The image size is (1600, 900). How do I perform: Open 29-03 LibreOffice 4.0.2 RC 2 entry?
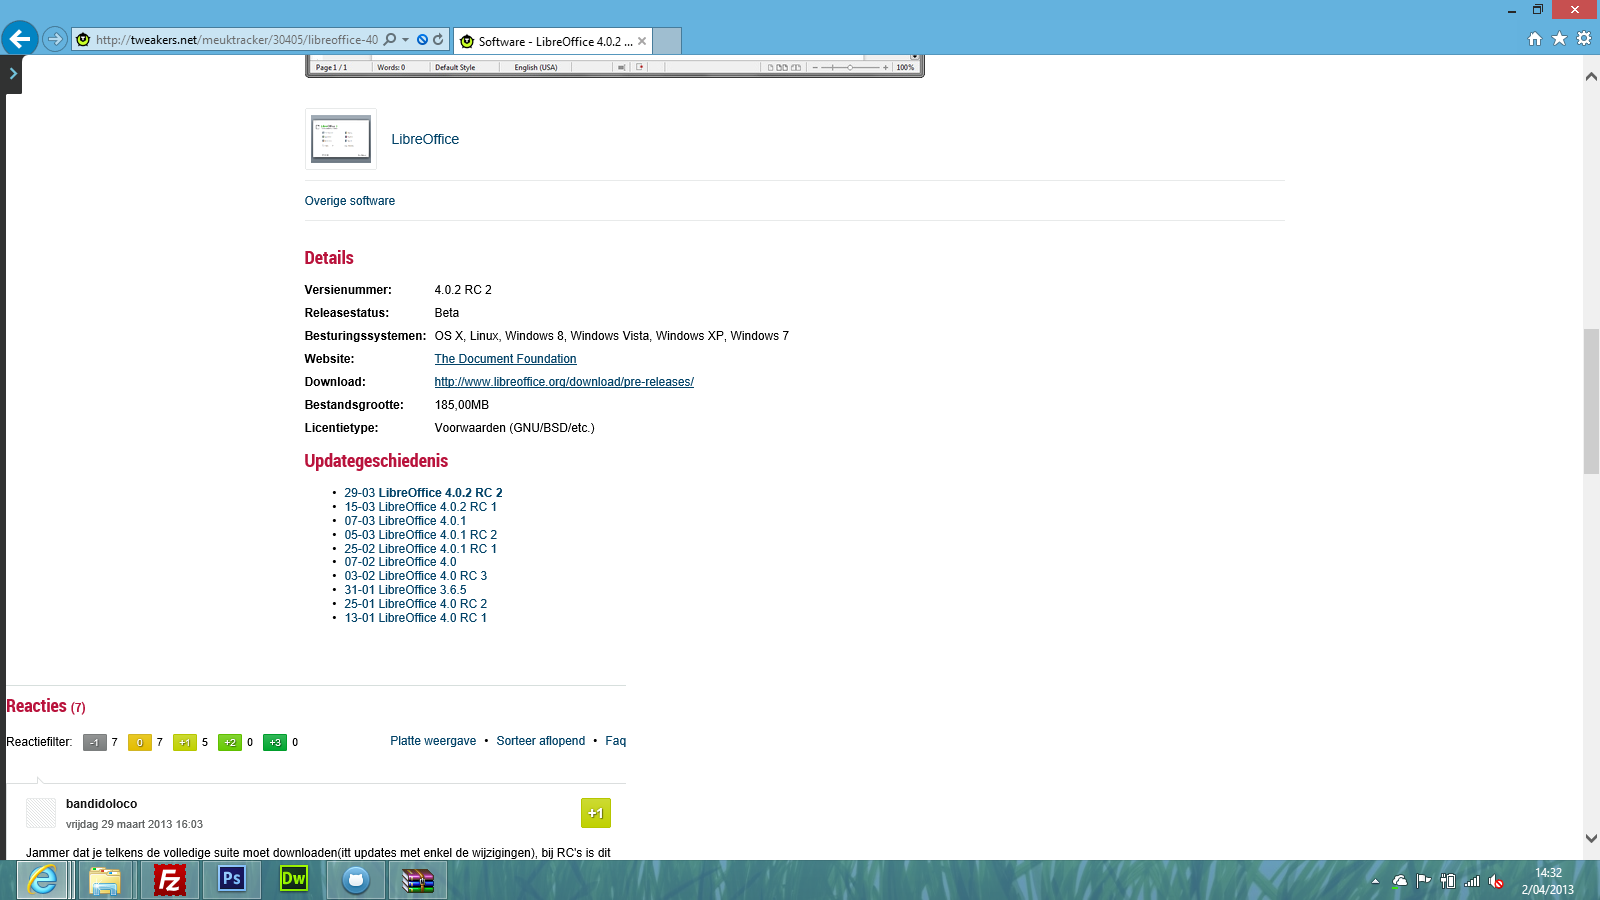coord(423,493)
